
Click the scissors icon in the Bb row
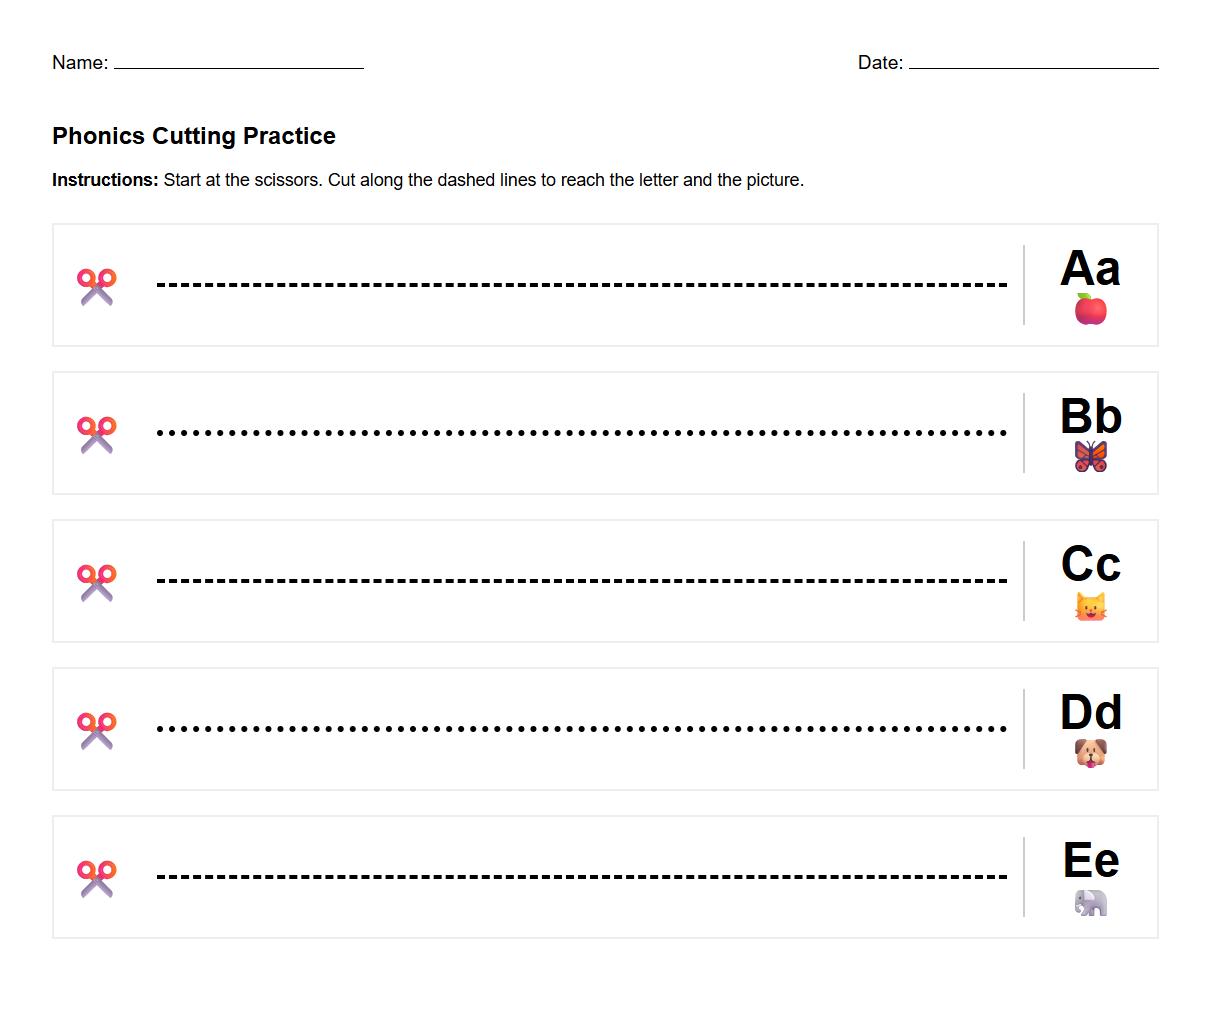coord(97,434)
